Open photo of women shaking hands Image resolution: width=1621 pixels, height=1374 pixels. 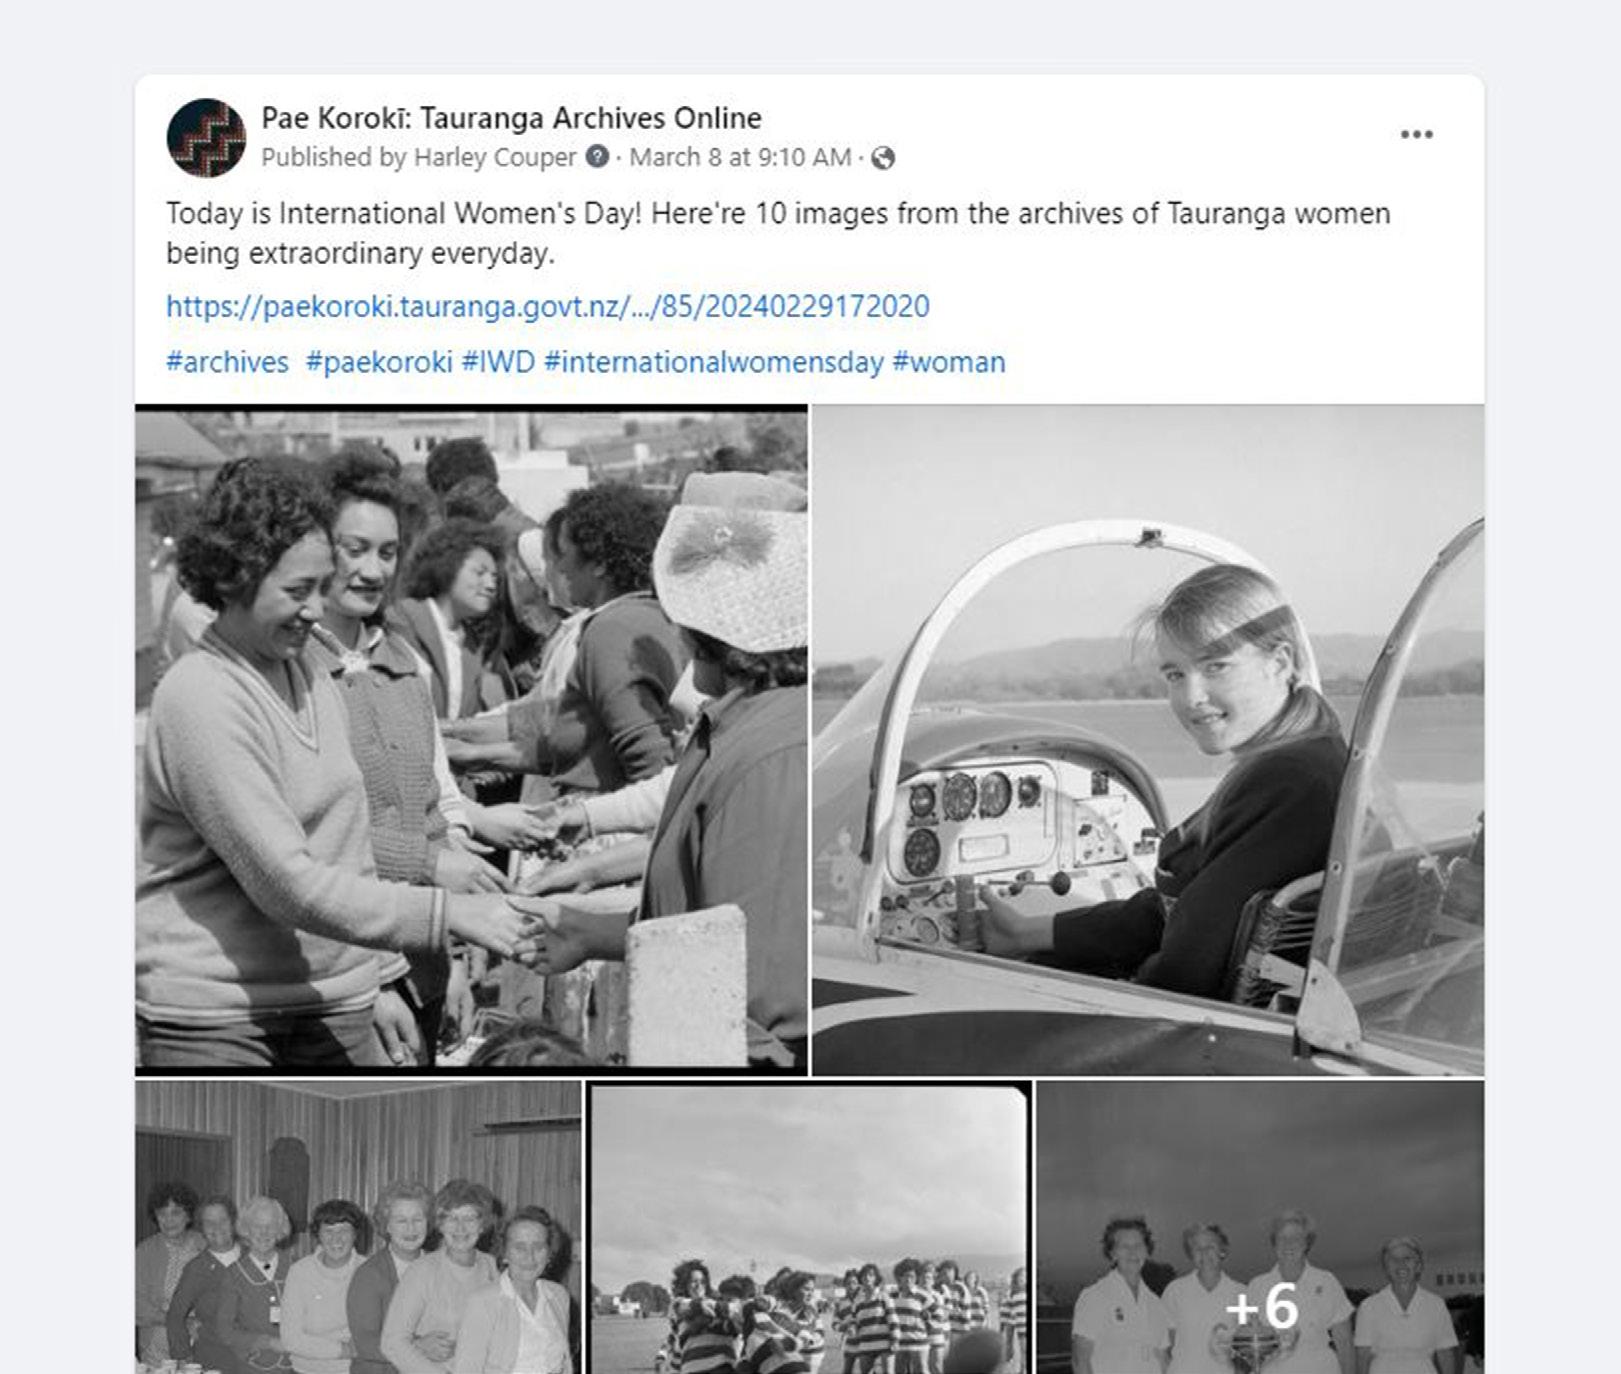[471, 740]
